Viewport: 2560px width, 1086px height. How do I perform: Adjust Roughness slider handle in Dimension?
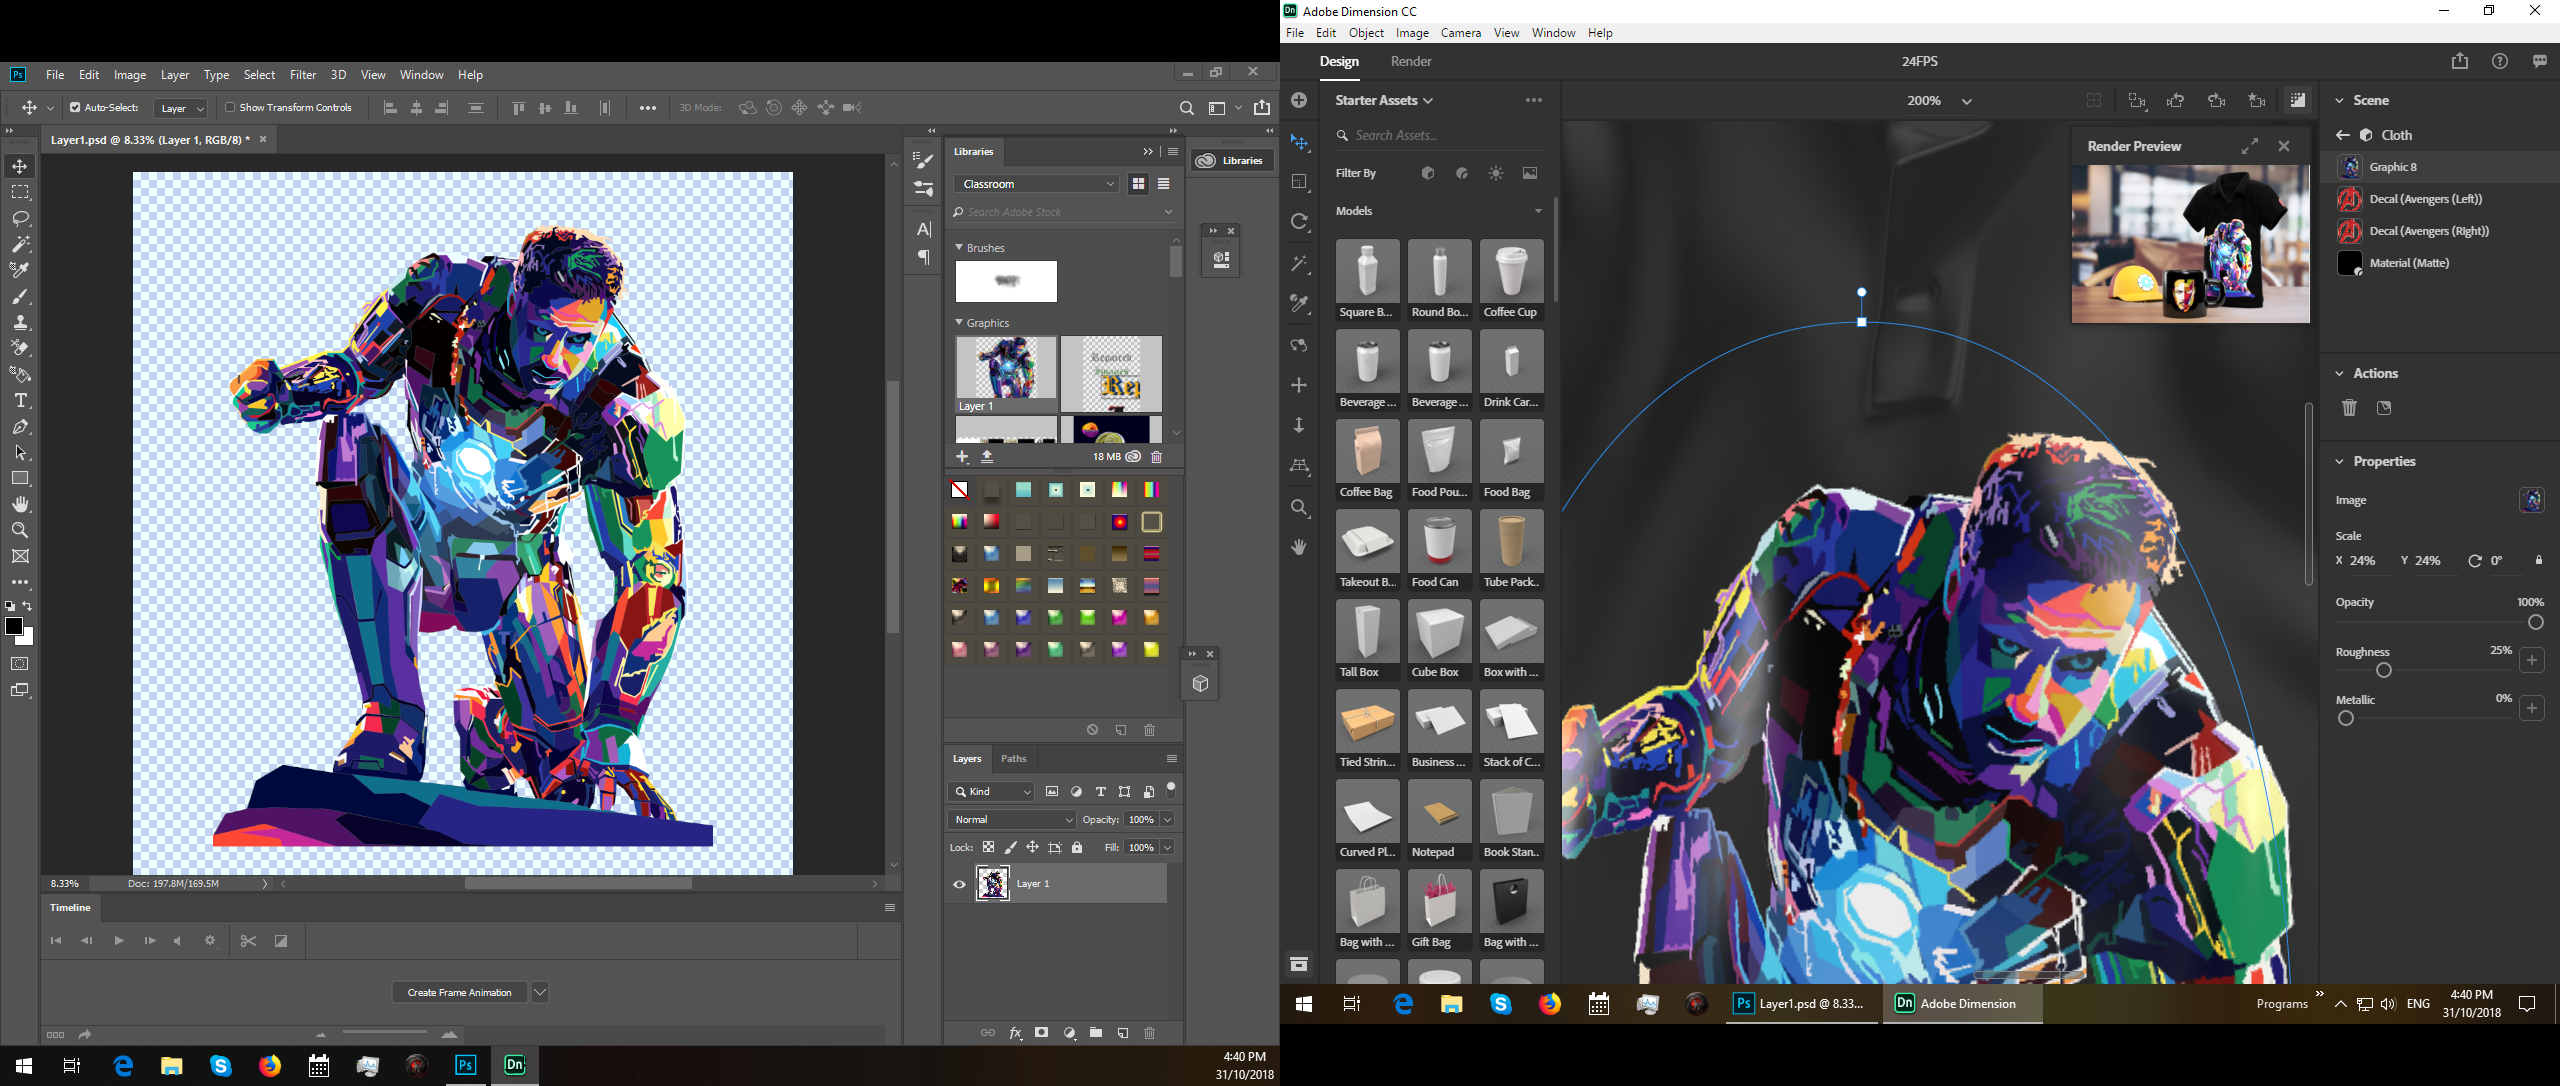coord(2384,670)
